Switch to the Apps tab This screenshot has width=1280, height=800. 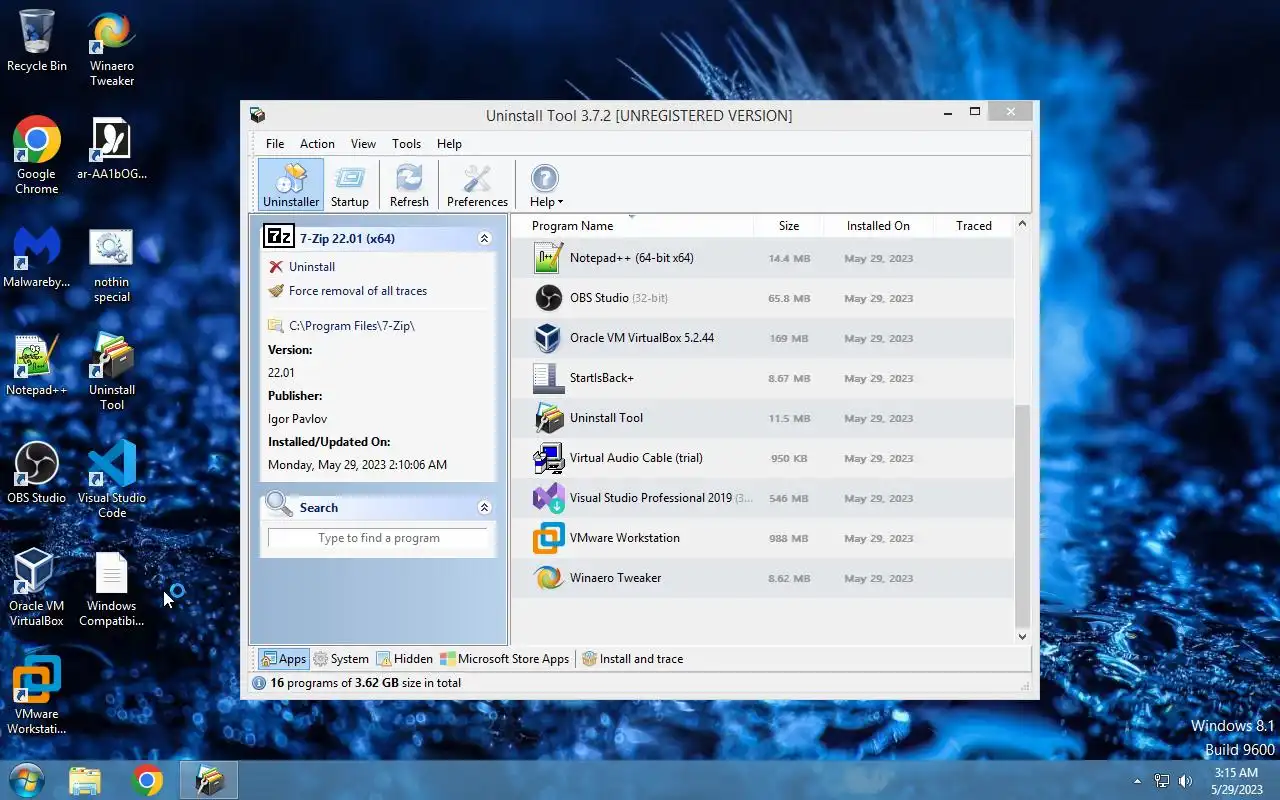coord(283,659)
